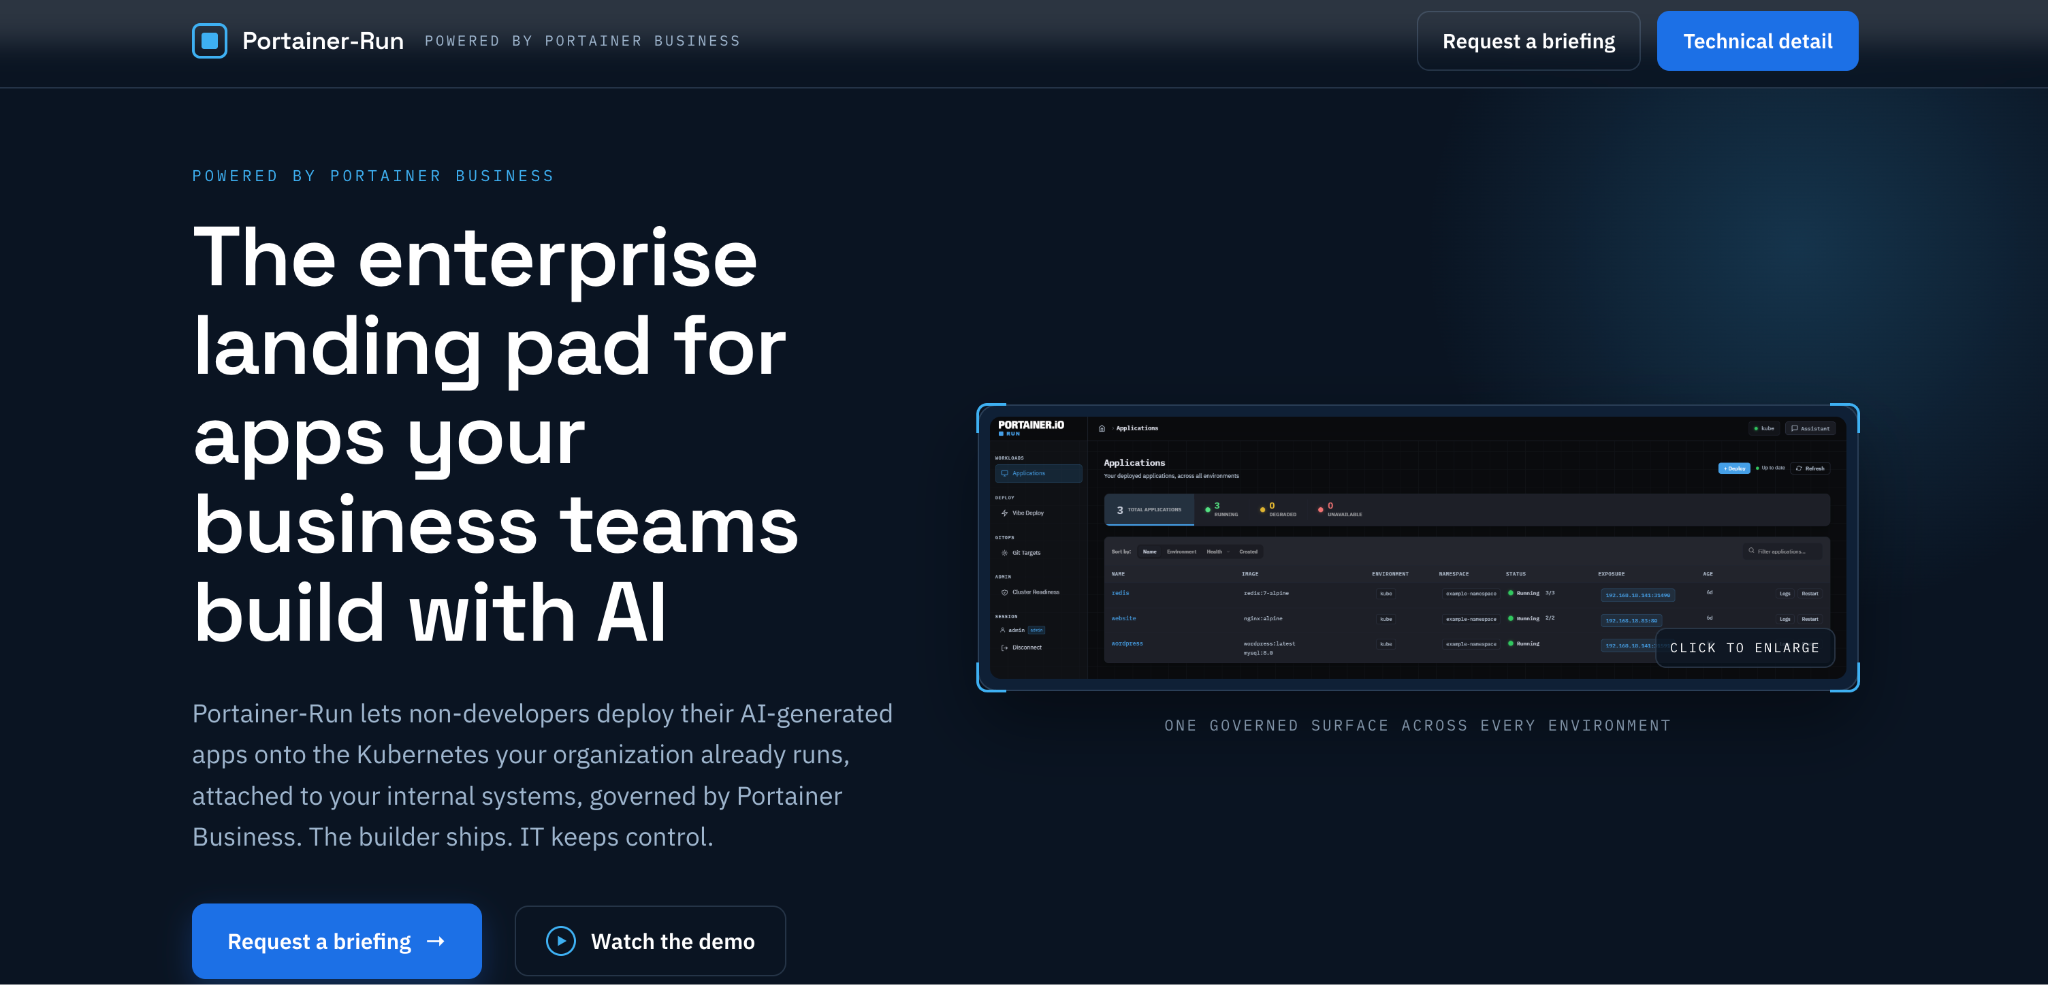Screen dimensions: 2048x985
Task: Click the gray 'POWERED BY PORTAINER BUSINESS' navigation tagline
Action: tap(582, 41)
